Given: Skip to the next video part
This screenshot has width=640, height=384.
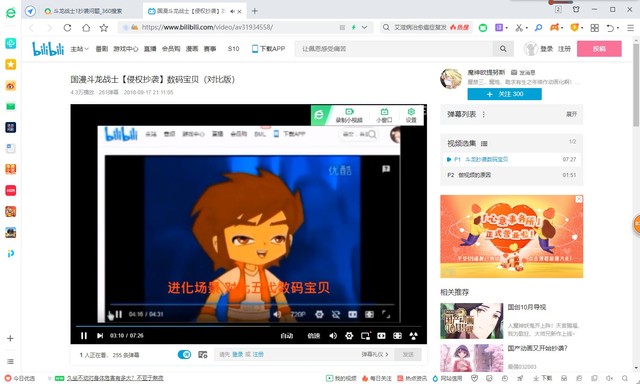Looking at the screenshot, I should (x=100, y=335).
